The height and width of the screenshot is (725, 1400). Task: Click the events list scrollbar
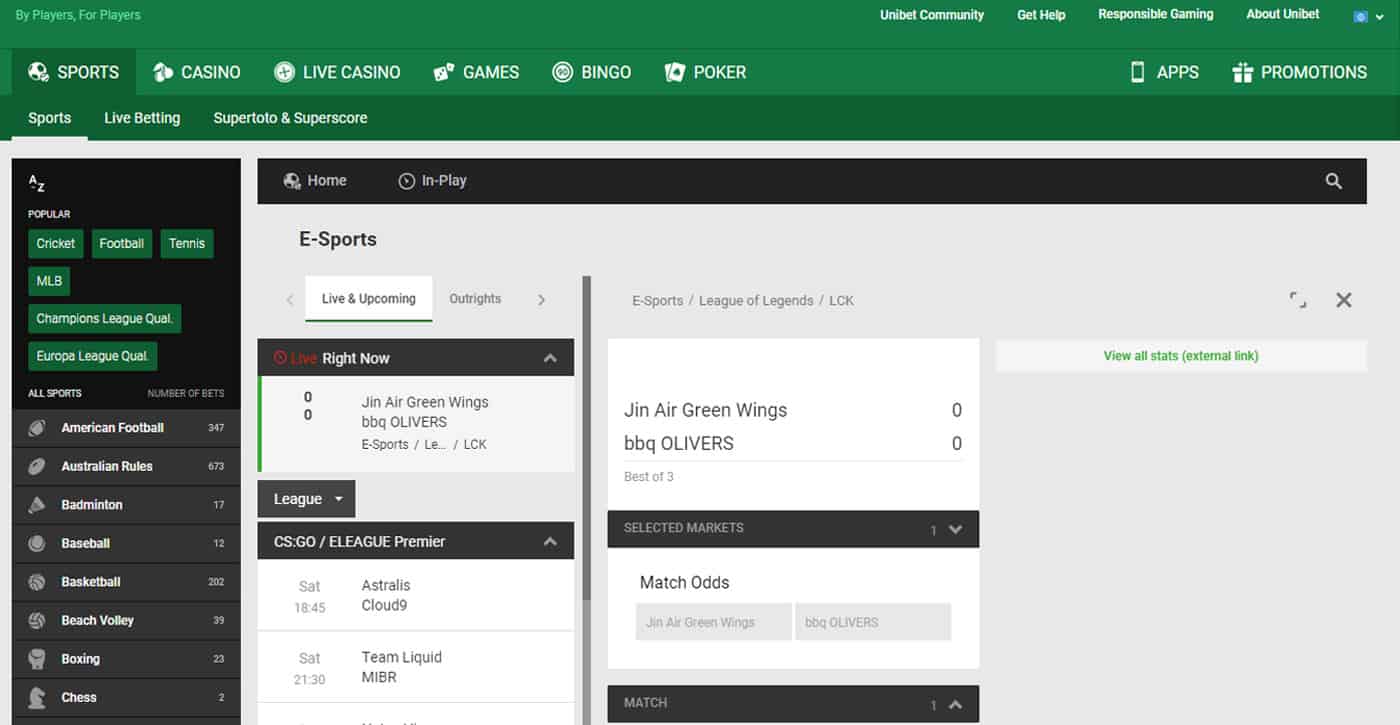pos(587,438)
